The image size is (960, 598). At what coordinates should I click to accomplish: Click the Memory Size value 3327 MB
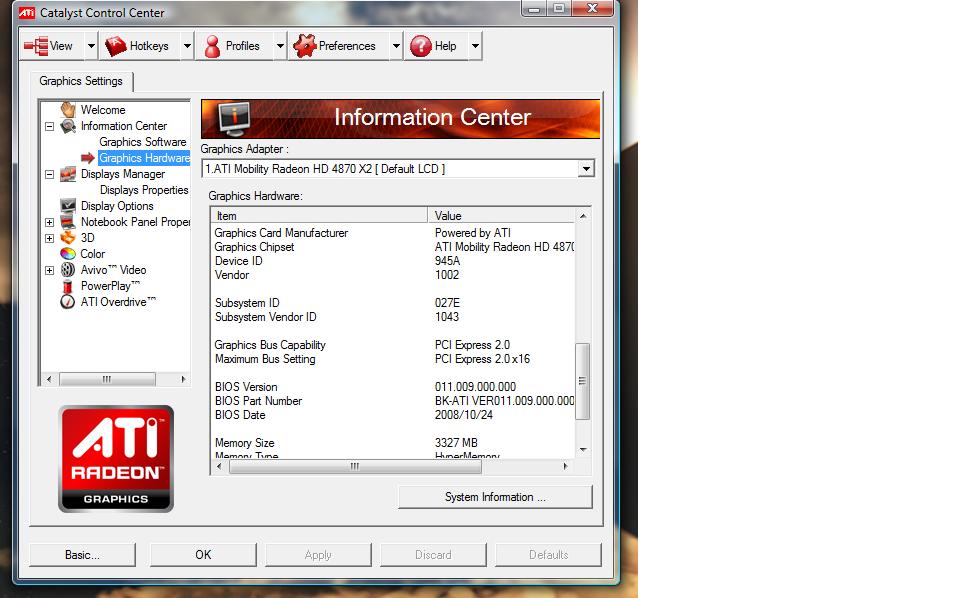coord(456,443)
